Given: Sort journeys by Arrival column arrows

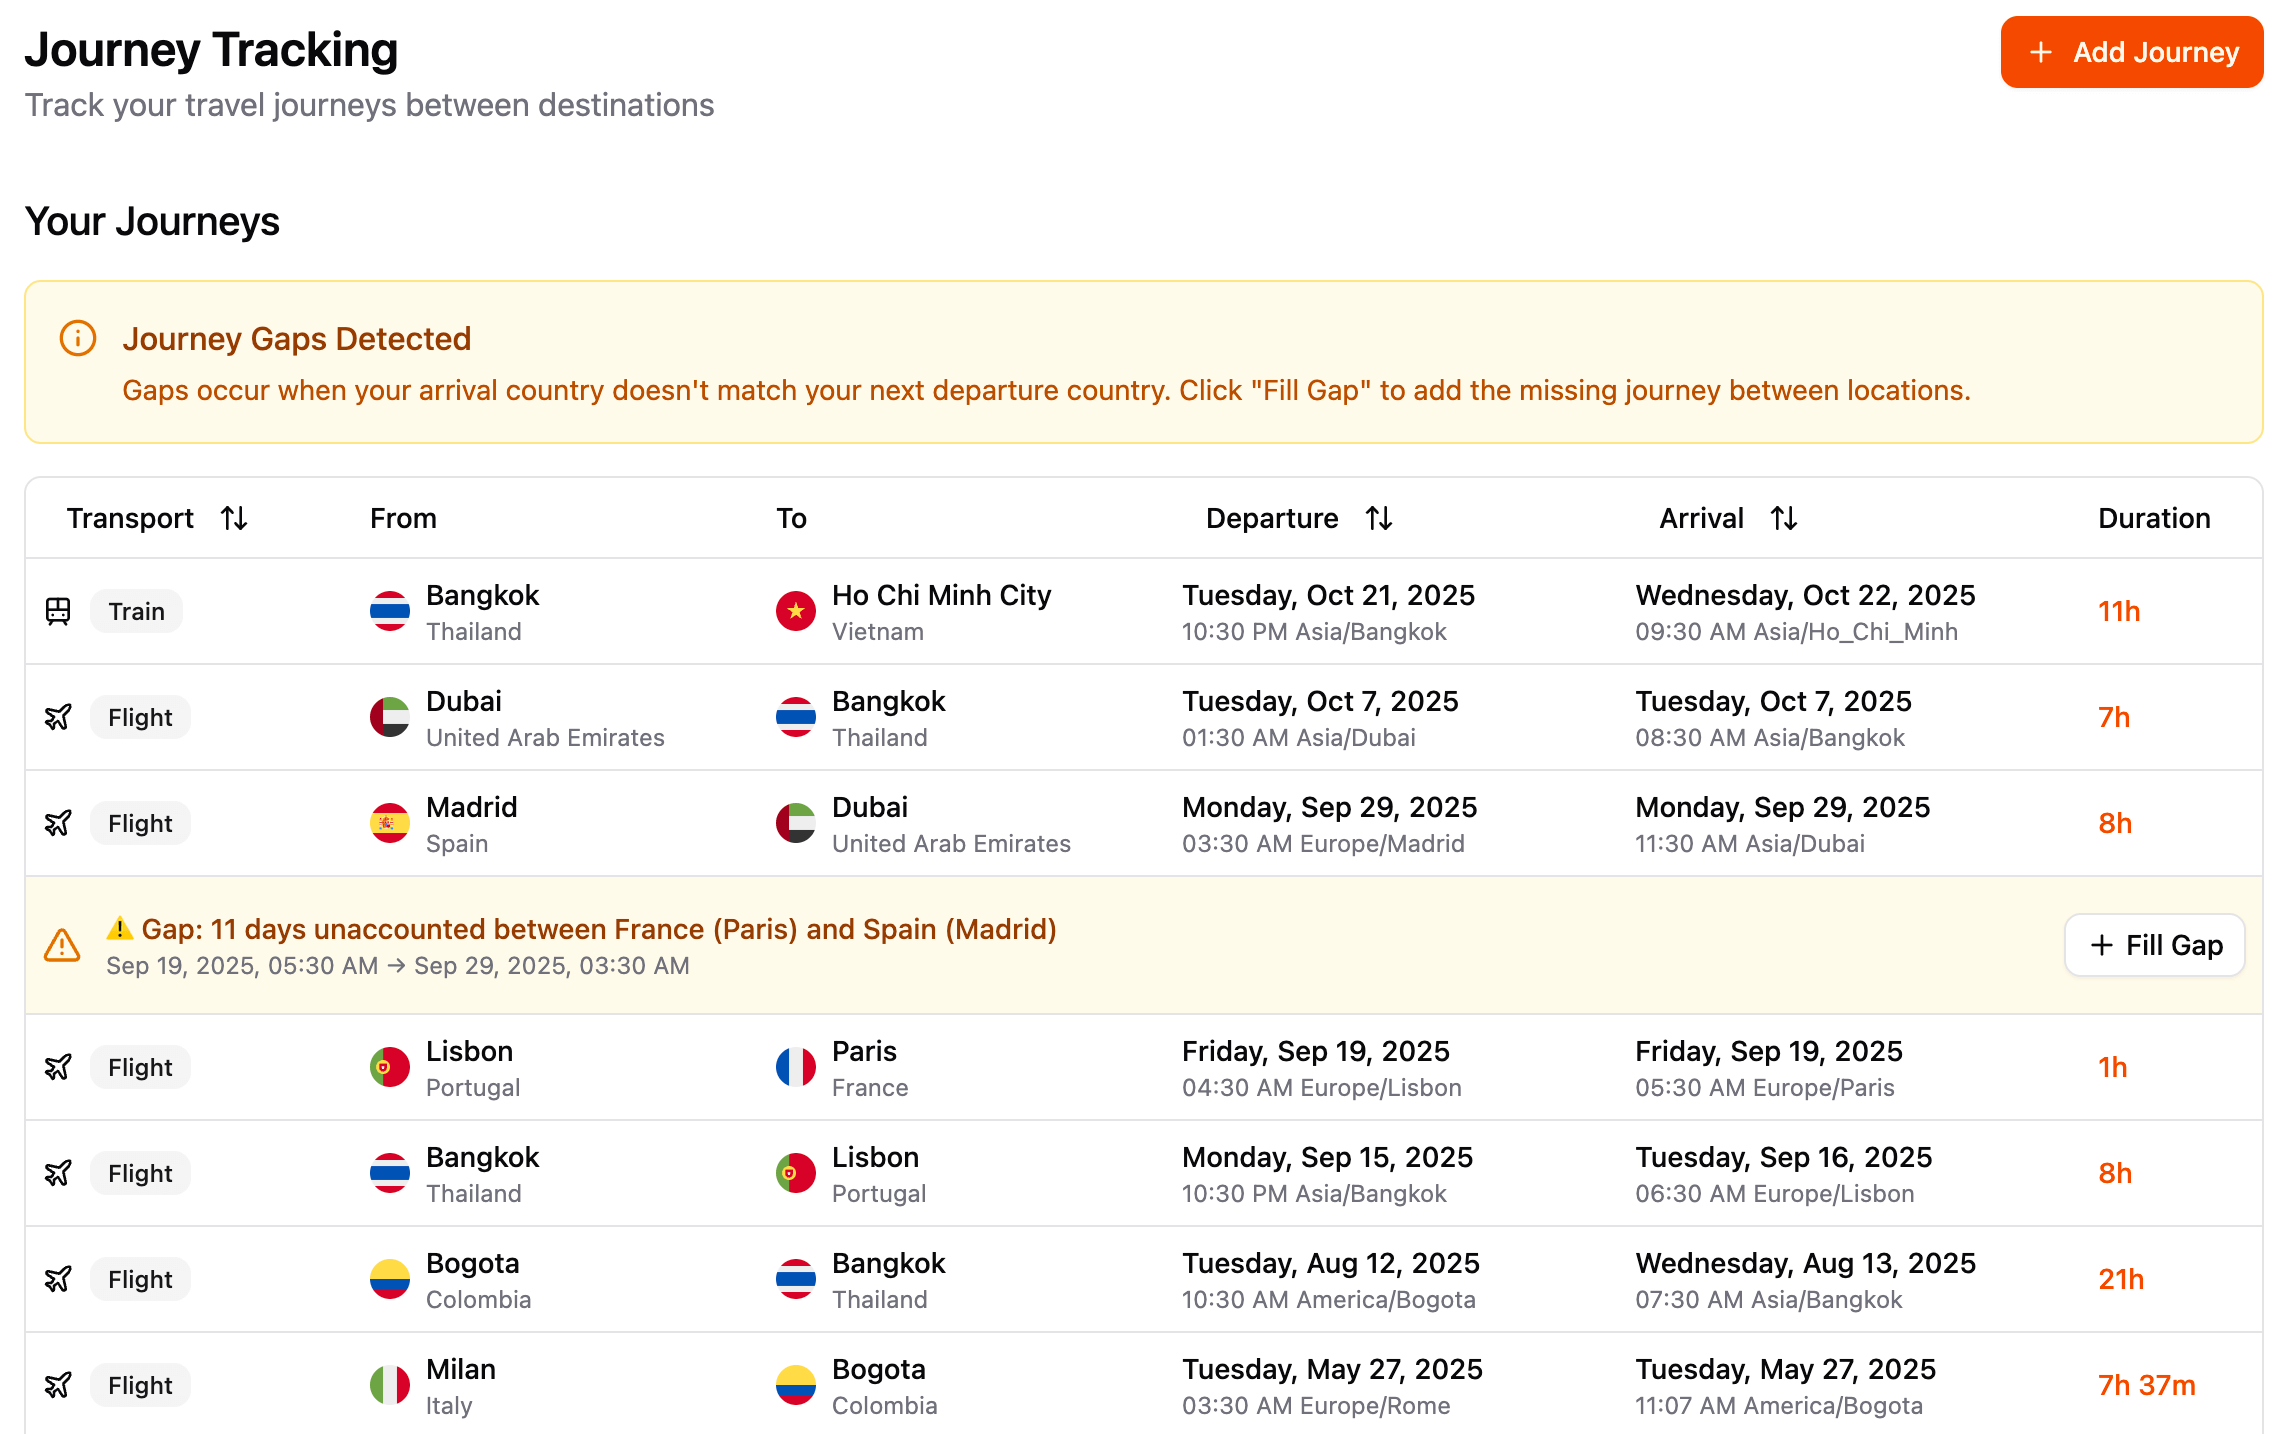Looking at the screenshot, I should (x=1783, y=518).
